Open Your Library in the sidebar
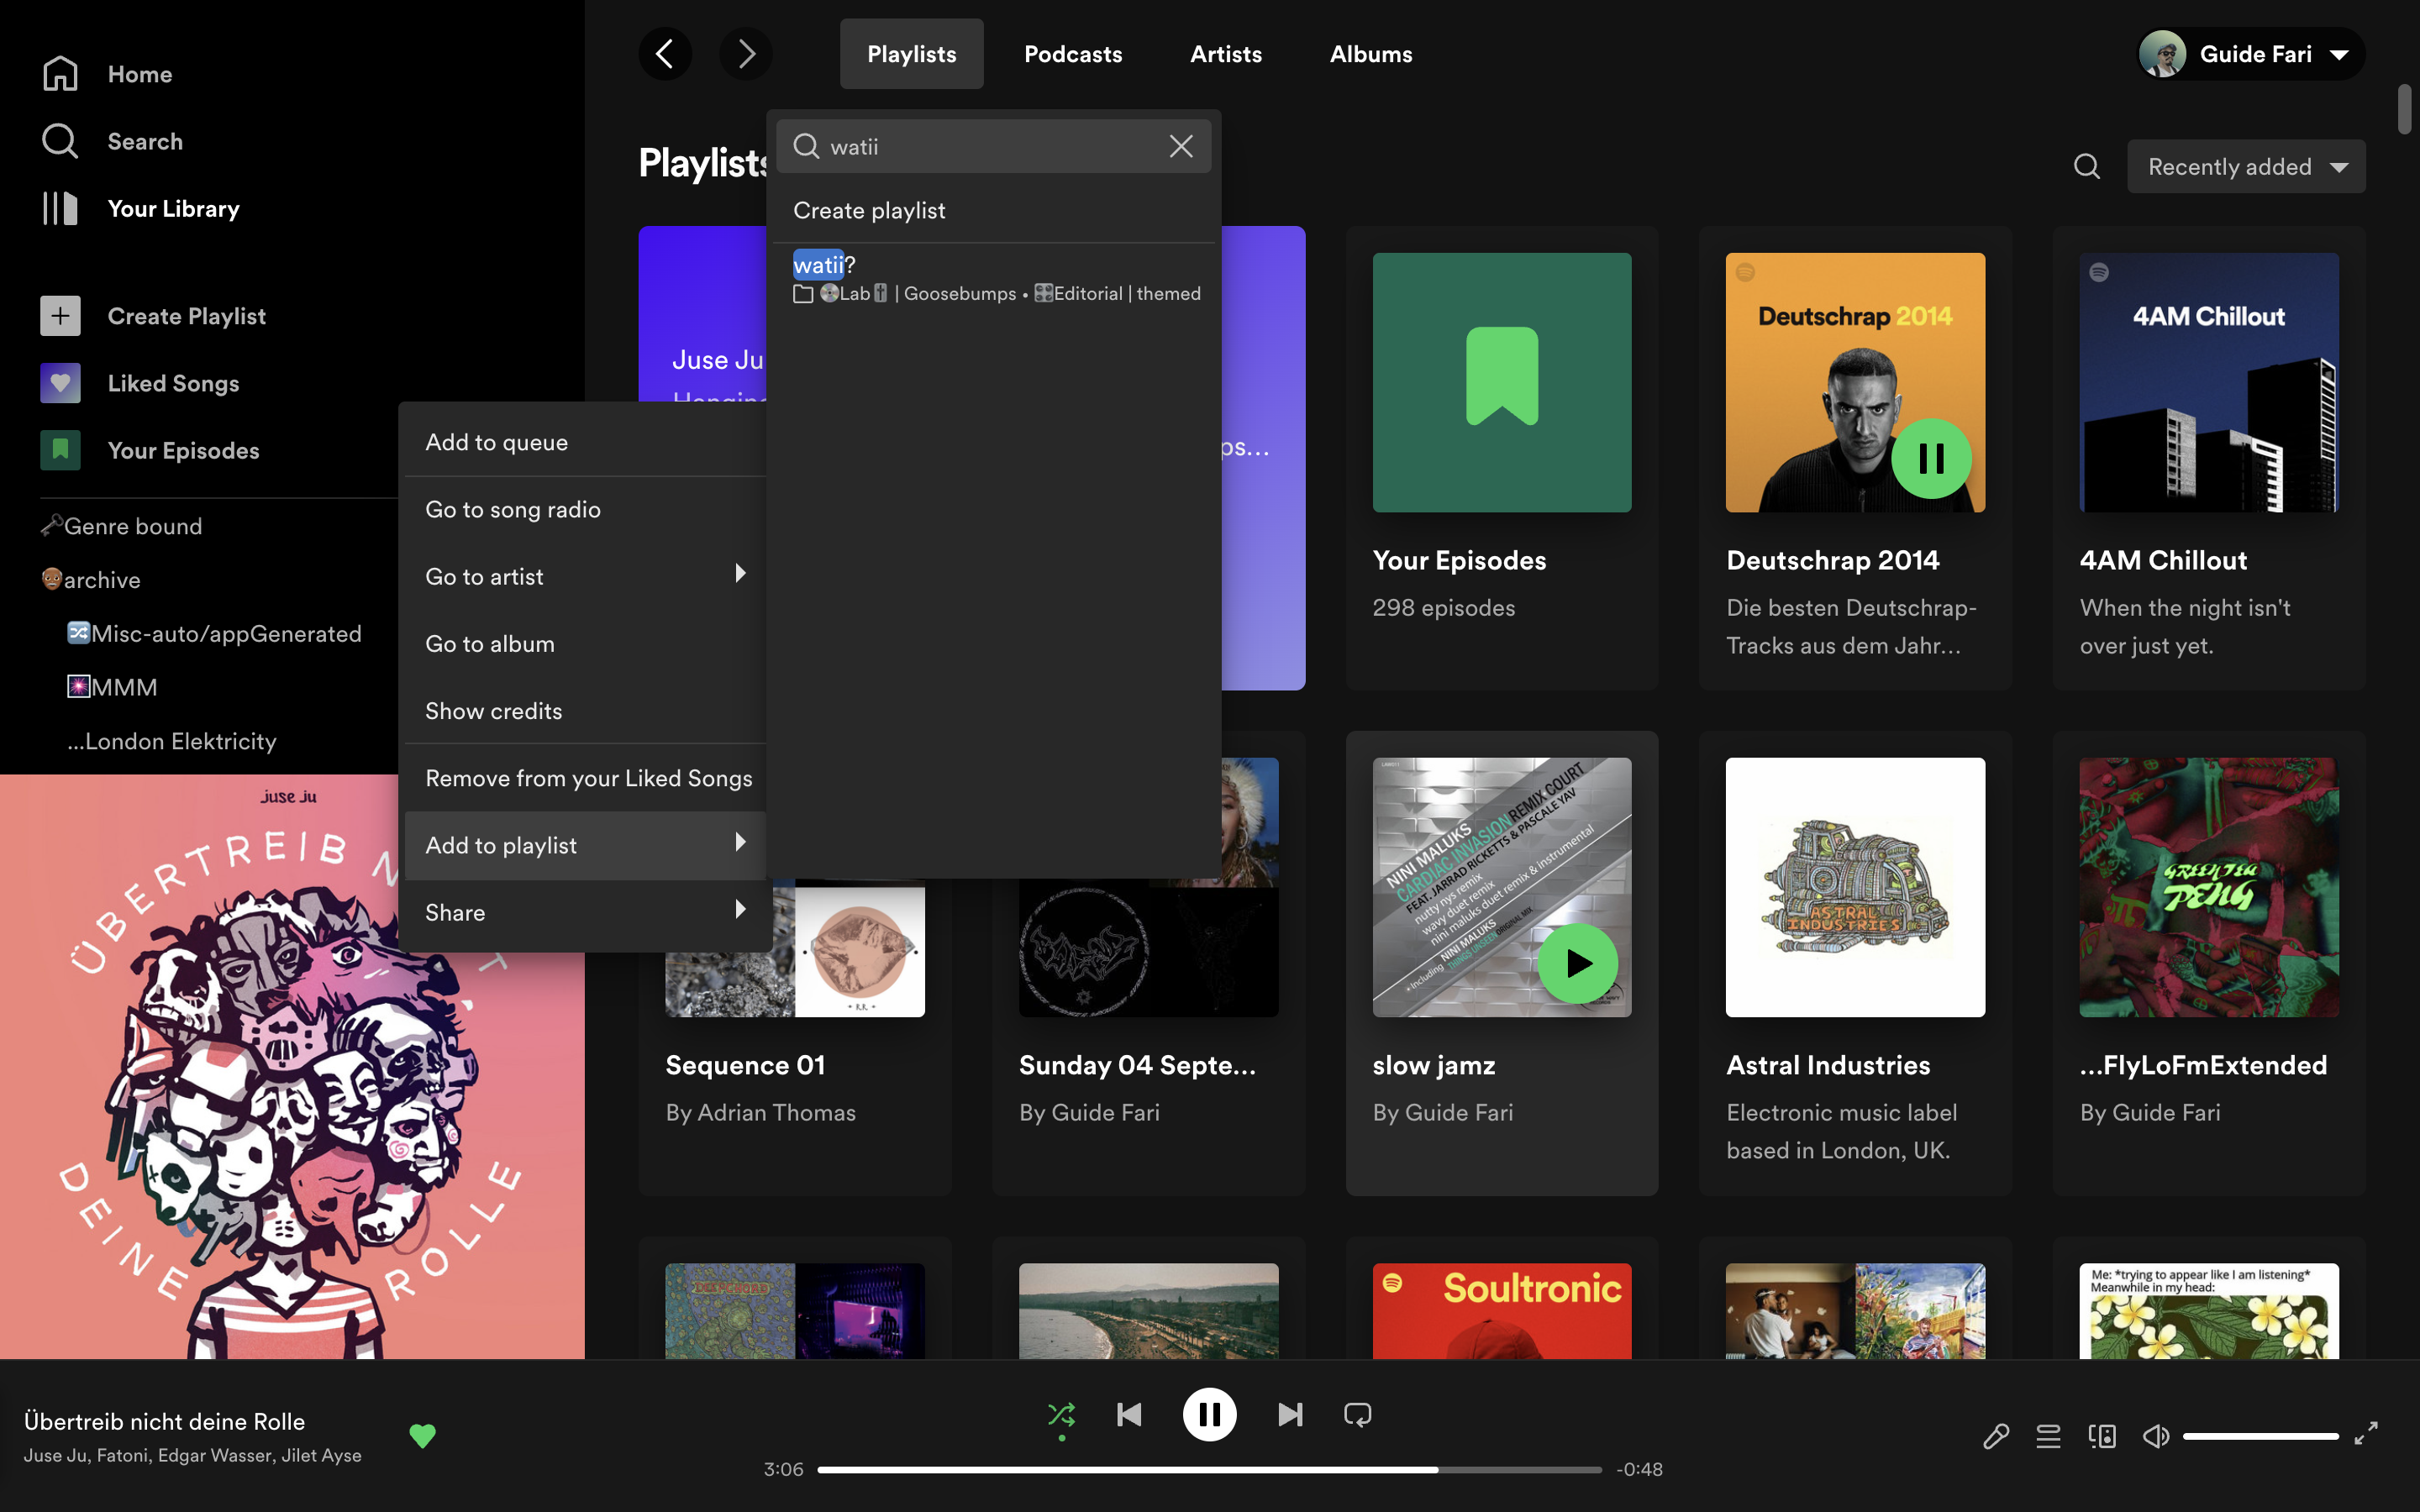Viewport: 2420px width, 1512px height. 141,208
